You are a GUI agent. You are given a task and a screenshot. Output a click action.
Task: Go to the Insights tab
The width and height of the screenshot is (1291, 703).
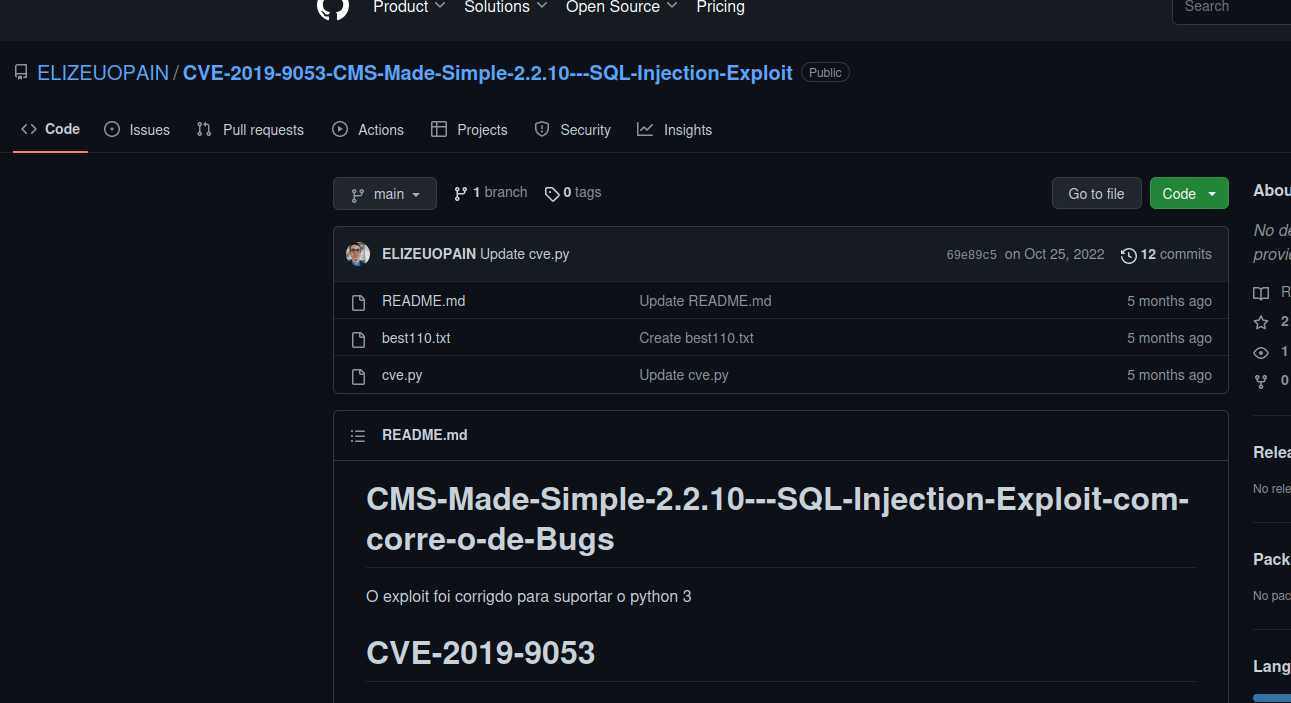tap(675, 130)
